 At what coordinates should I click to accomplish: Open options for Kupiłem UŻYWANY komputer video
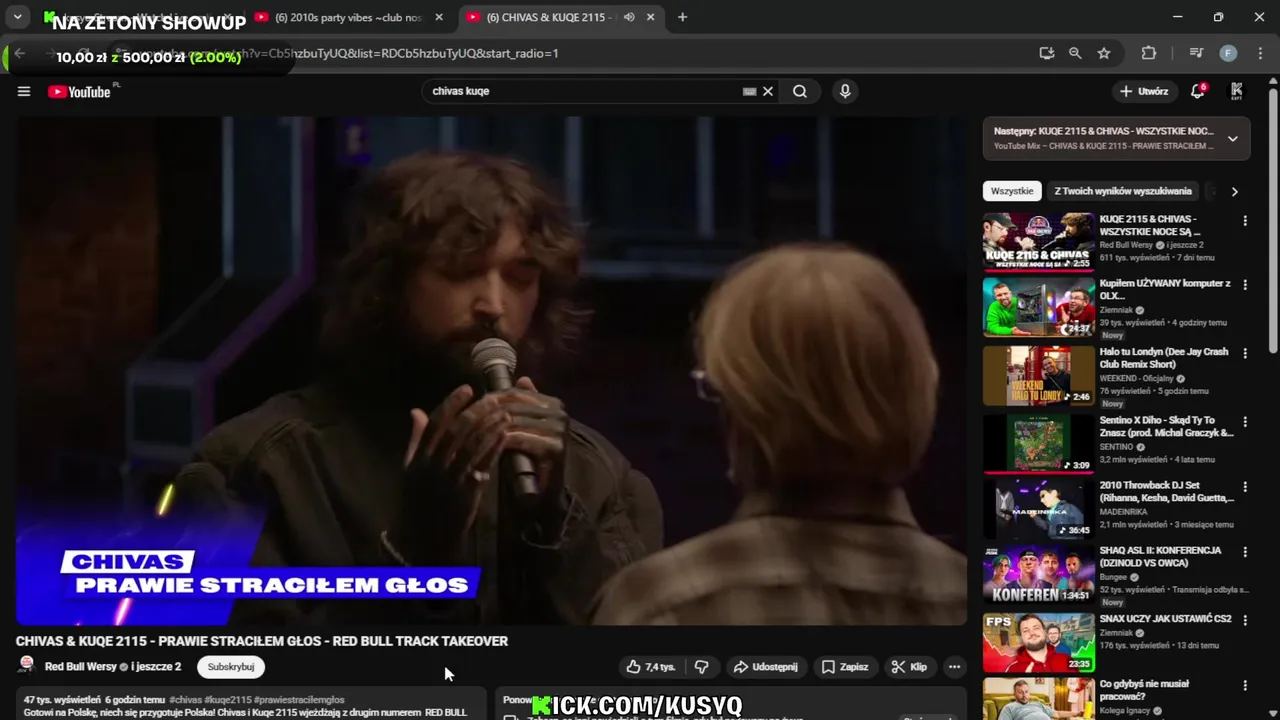click(1245, 285)
